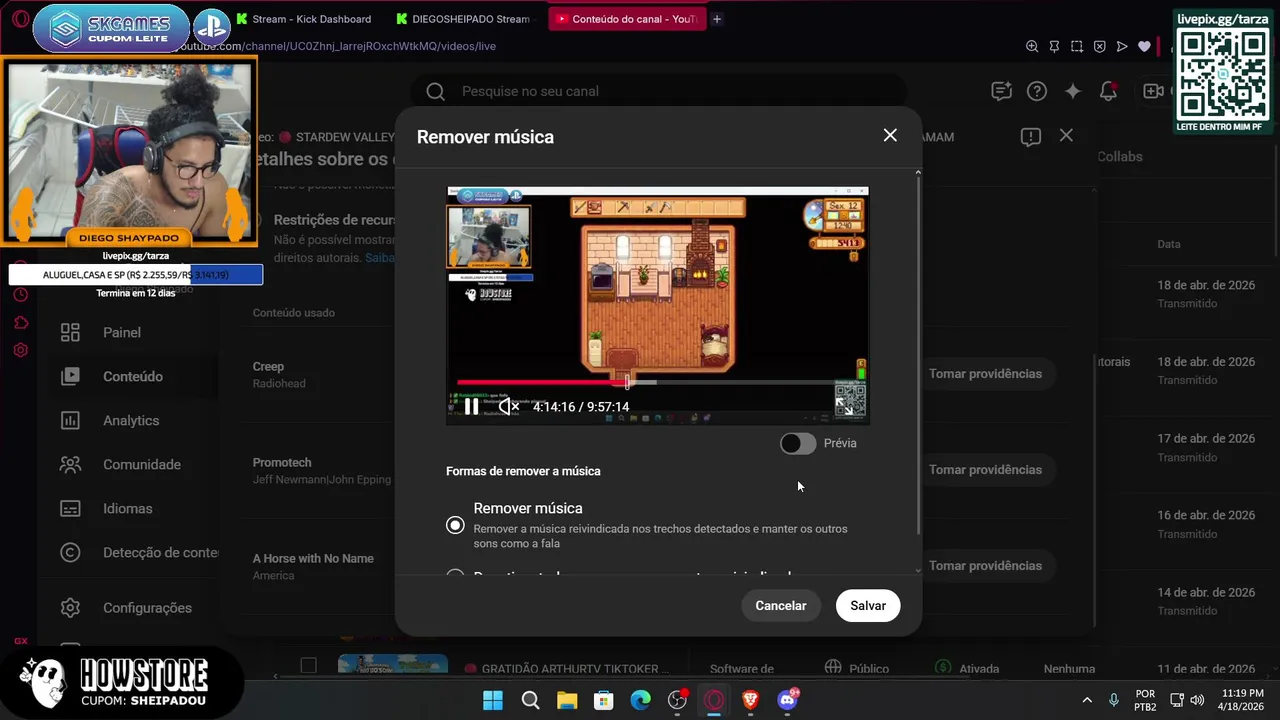Click Tomar providências for Creep
Screen dimensions: 1280x720
coord(985,373)
